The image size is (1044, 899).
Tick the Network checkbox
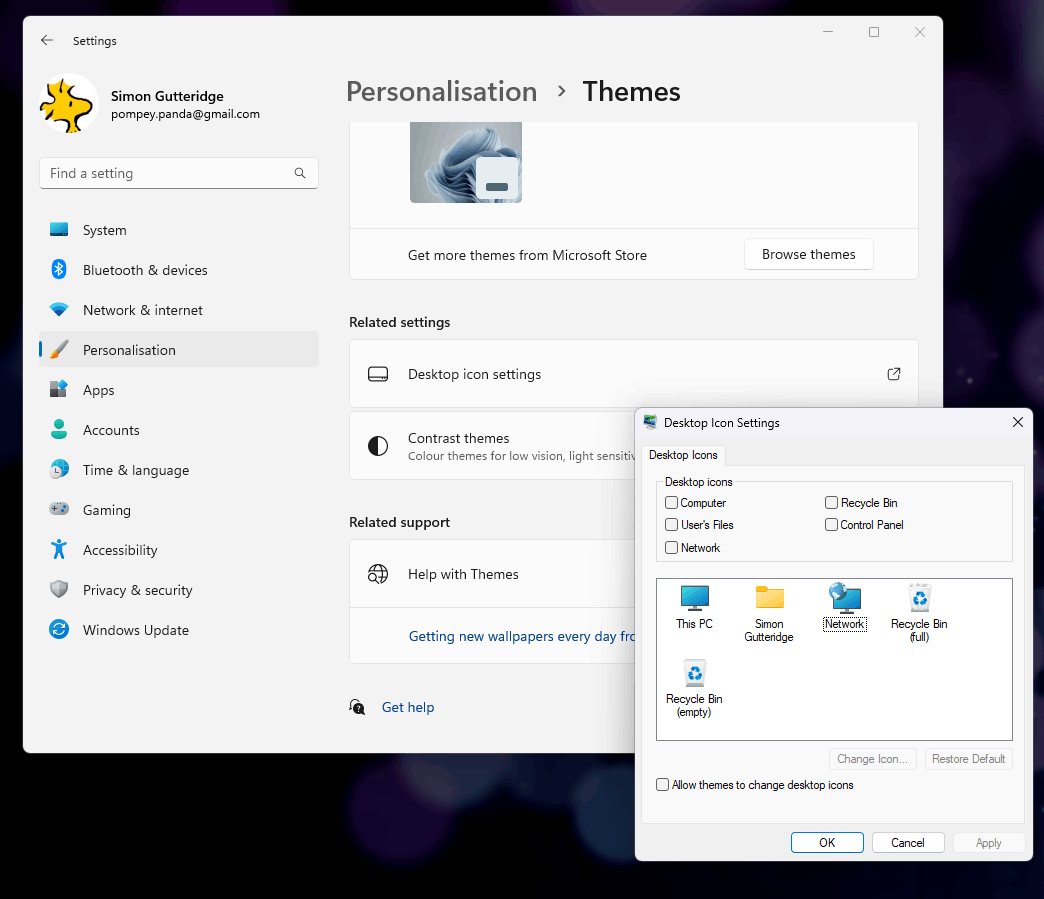671,547
